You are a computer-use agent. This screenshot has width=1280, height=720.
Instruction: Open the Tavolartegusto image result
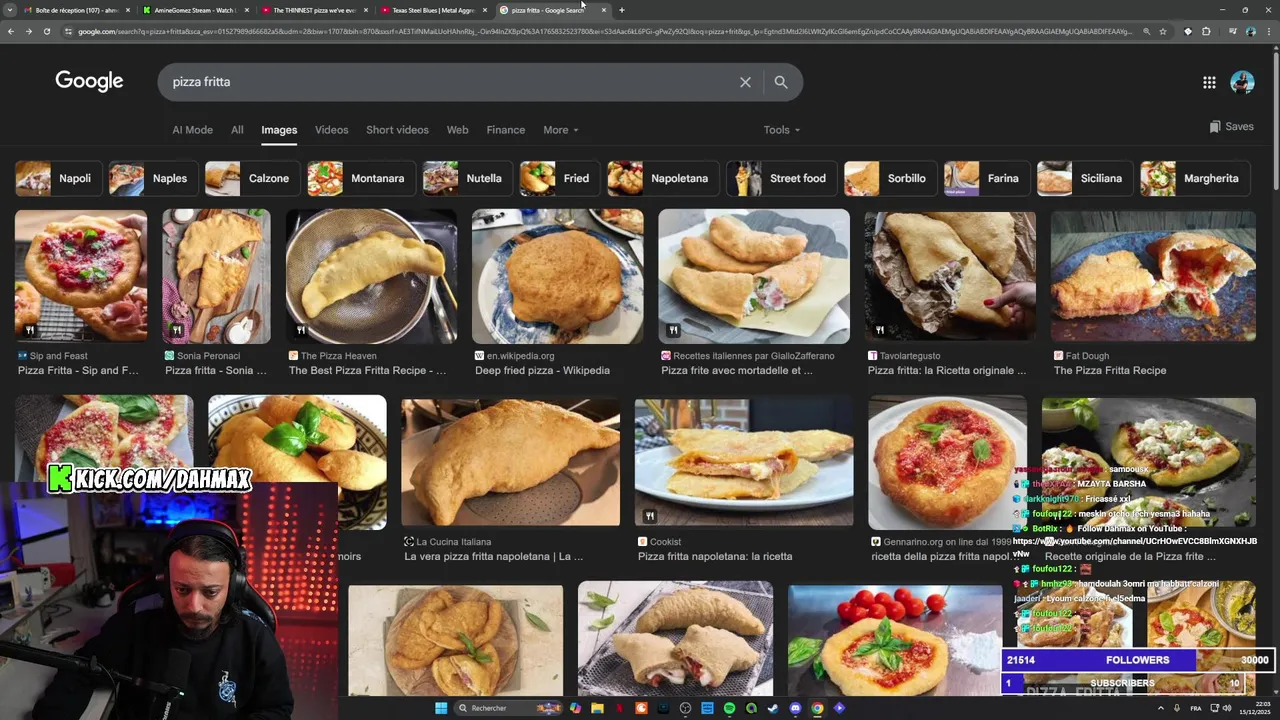point(950,276)
